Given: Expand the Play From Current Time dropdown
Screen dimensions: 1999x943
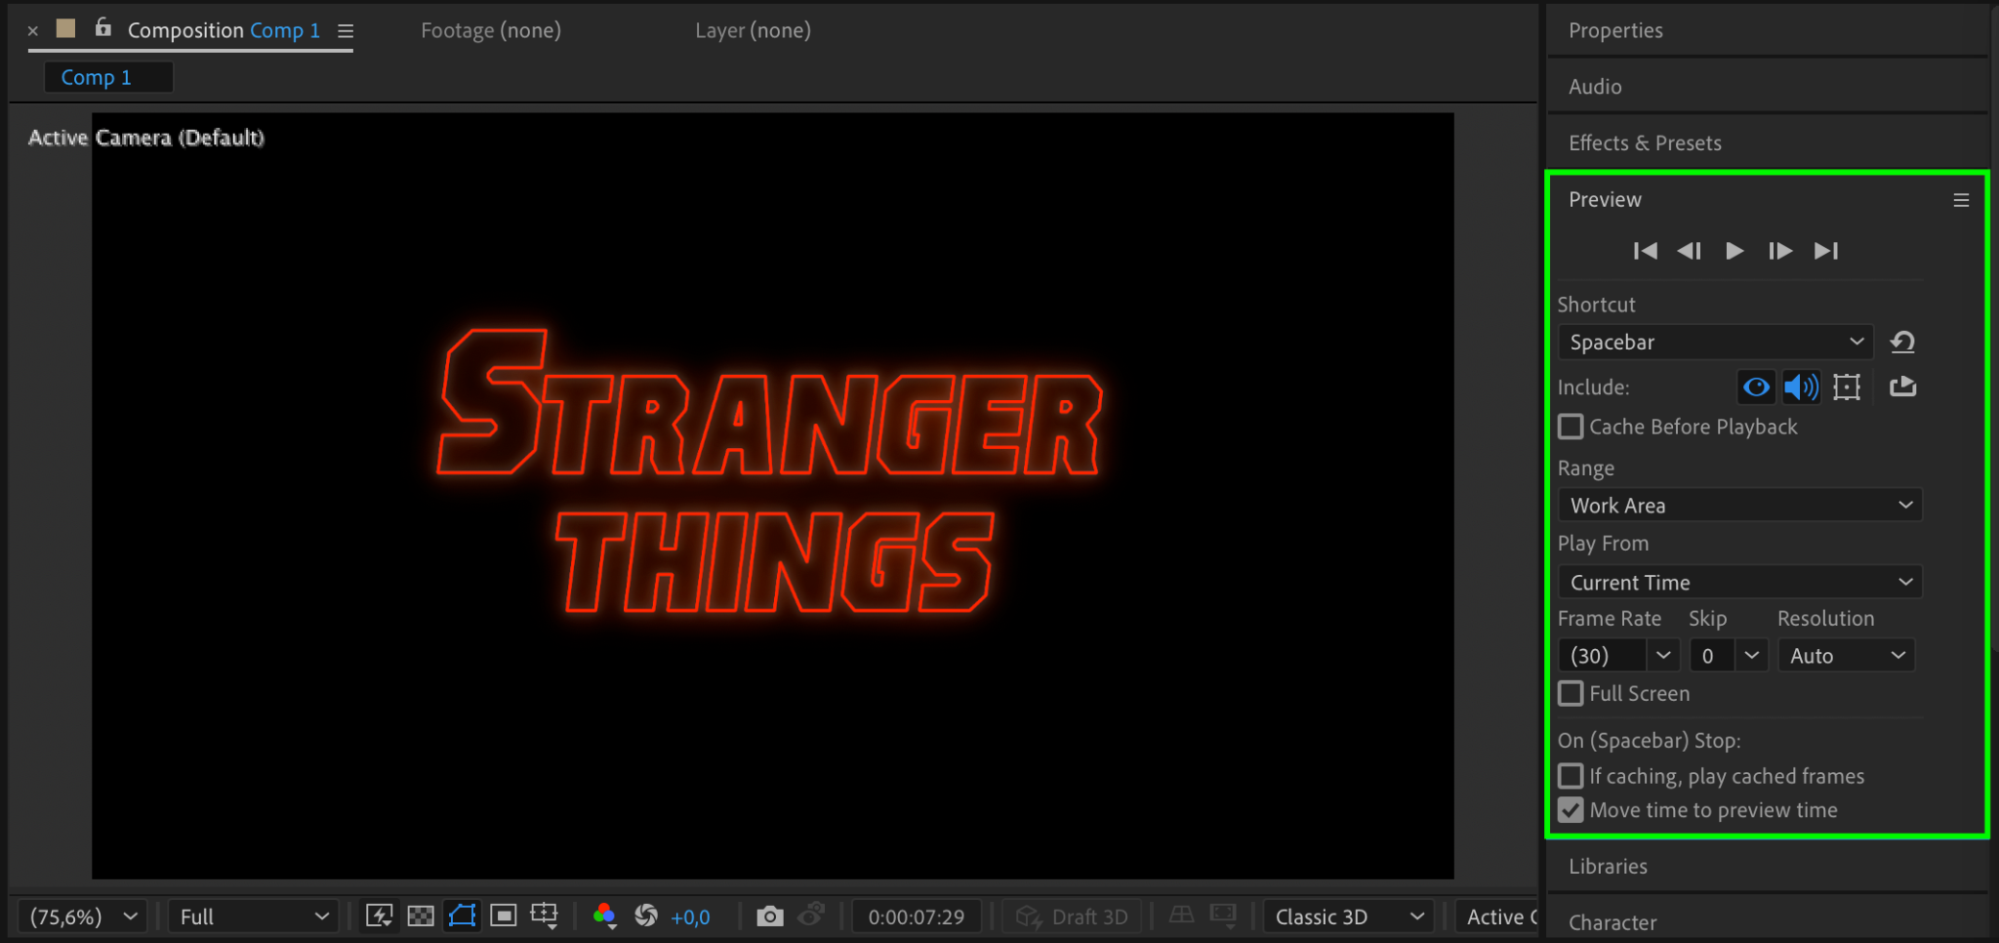Looking at the screenshot, I should pyautogui.click(x=1739, y=582).
